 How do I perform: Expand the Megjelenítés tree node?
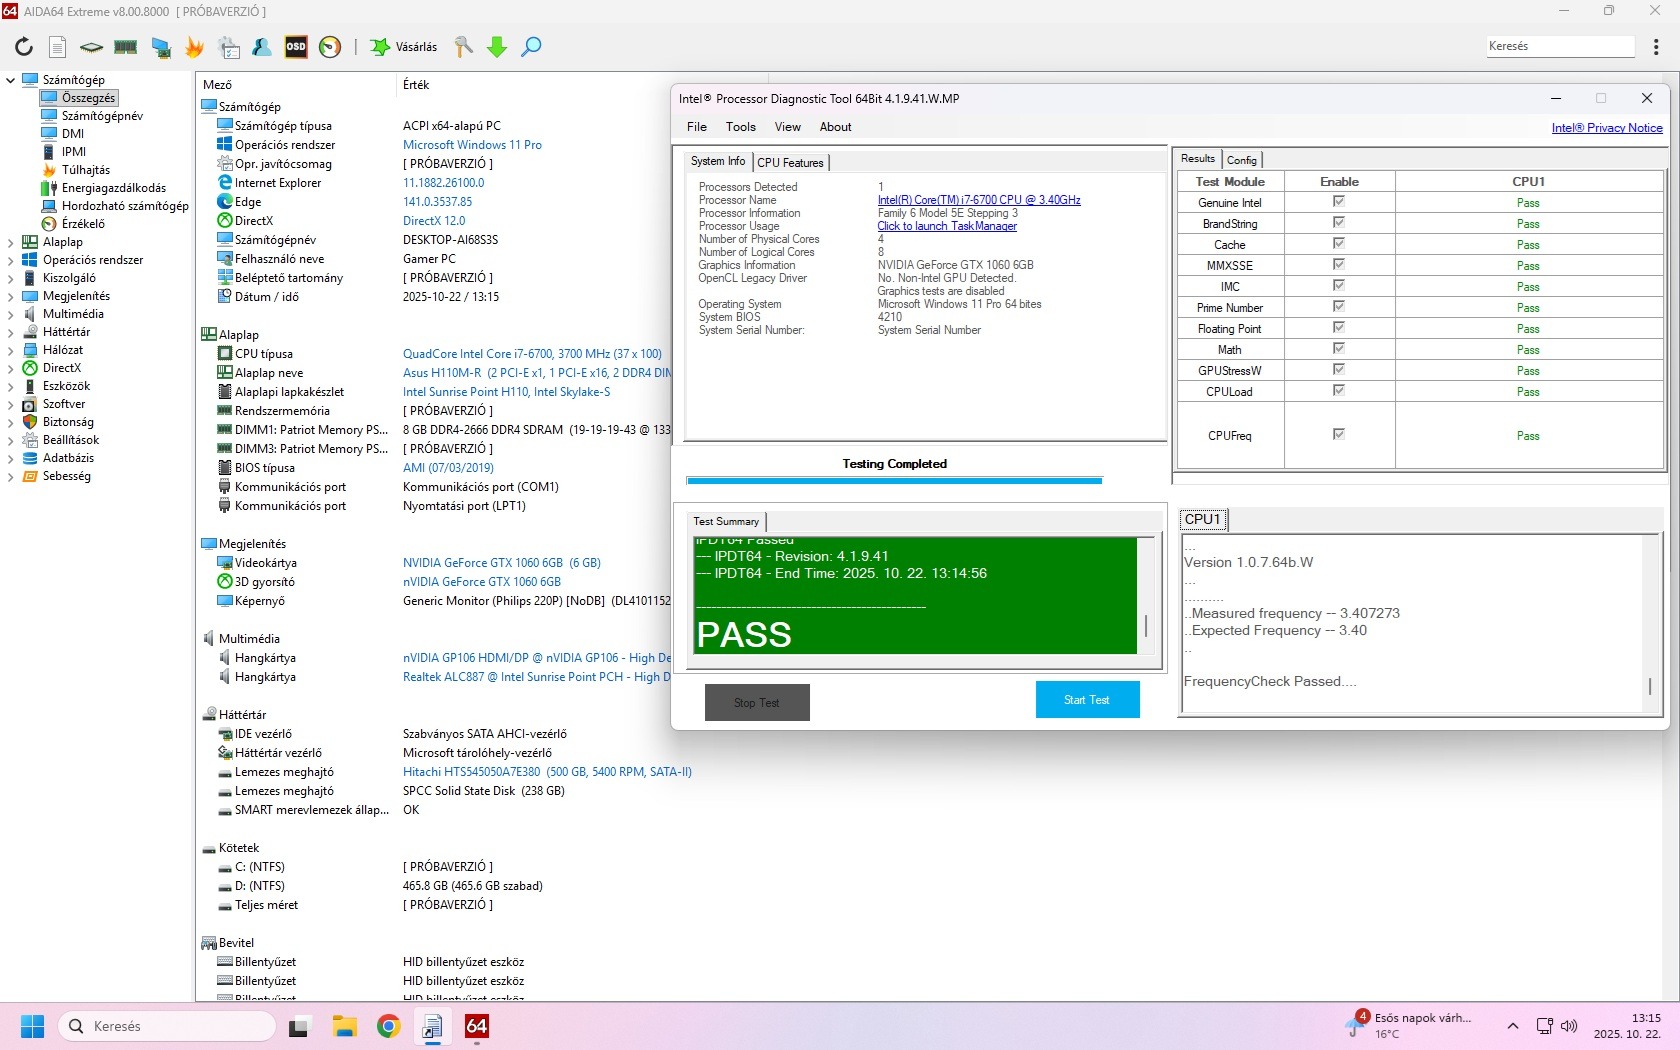click(x=11, y=296)
